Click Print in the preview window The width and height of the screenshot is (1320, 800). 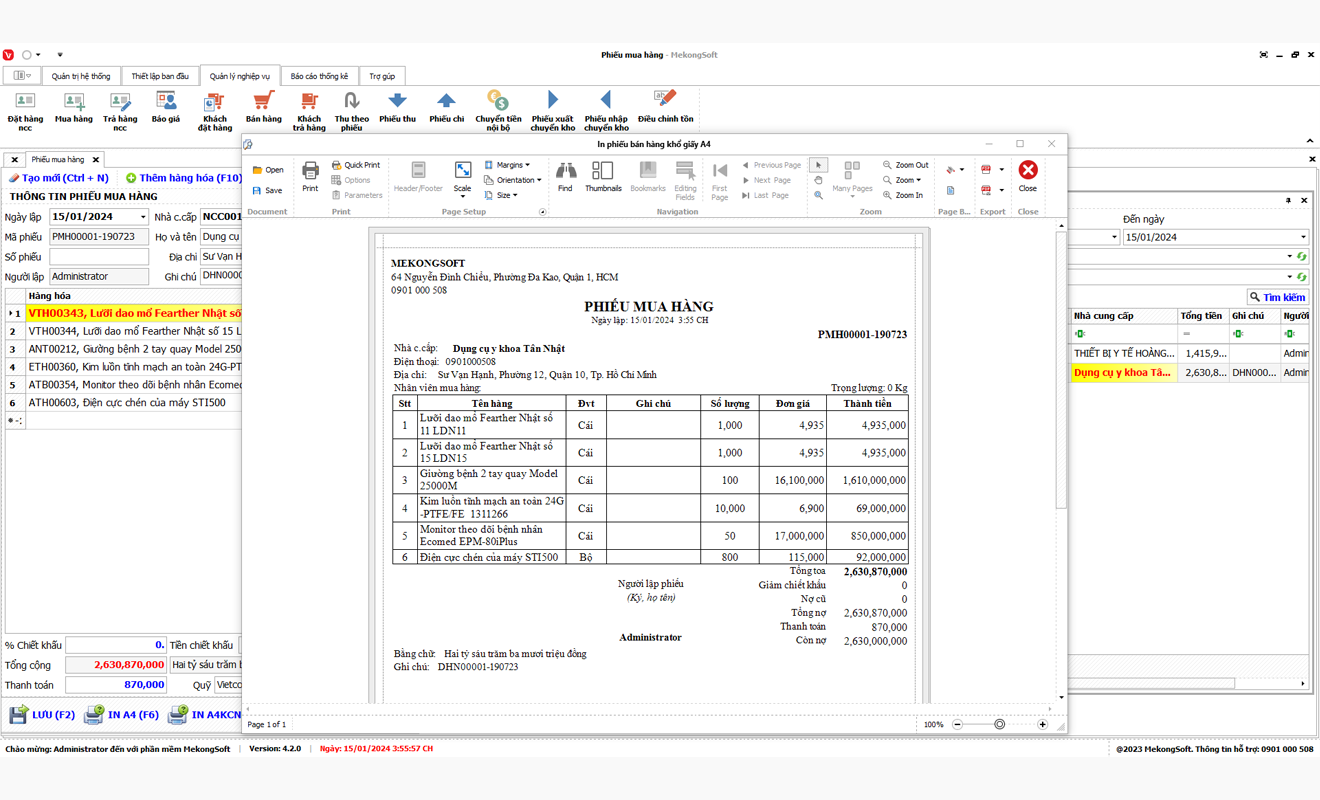(x=310, y=176)
